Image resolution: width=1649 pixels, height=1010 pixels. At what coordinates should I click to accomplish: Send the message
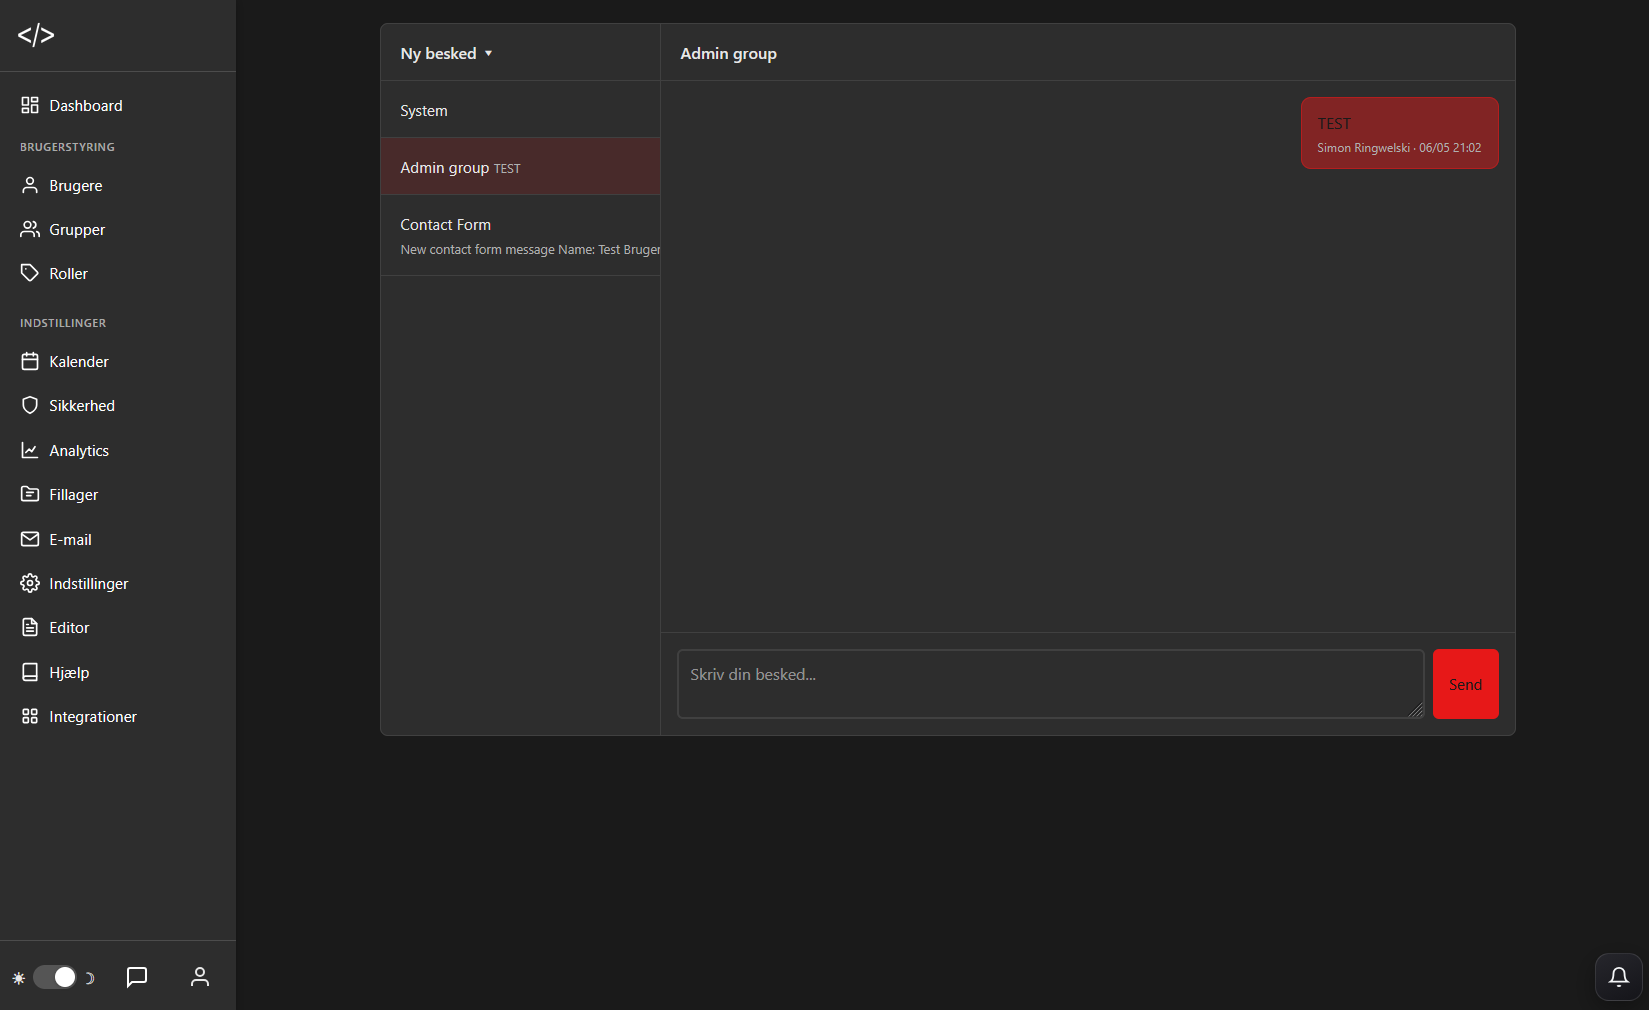point(1465,684)
